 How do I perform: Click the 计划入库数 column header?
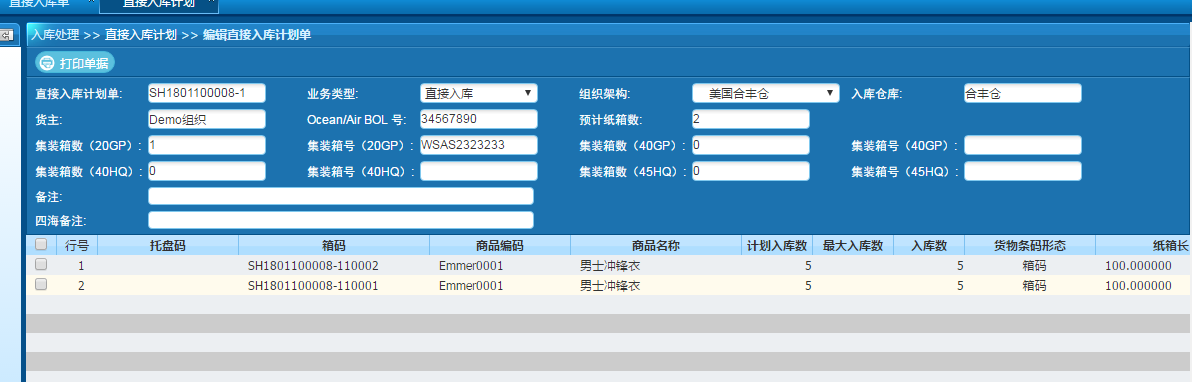(x=777, y=245)
